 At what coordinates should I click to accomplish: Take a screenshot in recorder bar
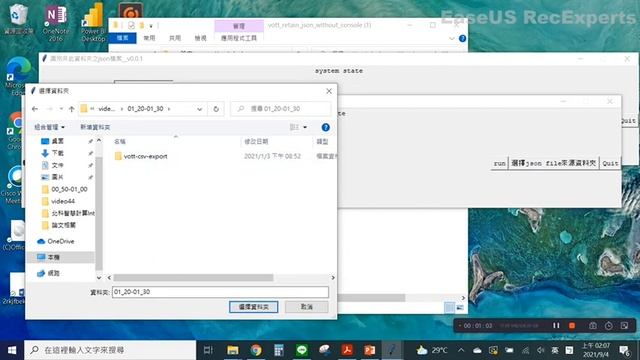click(x=593, y=326)
